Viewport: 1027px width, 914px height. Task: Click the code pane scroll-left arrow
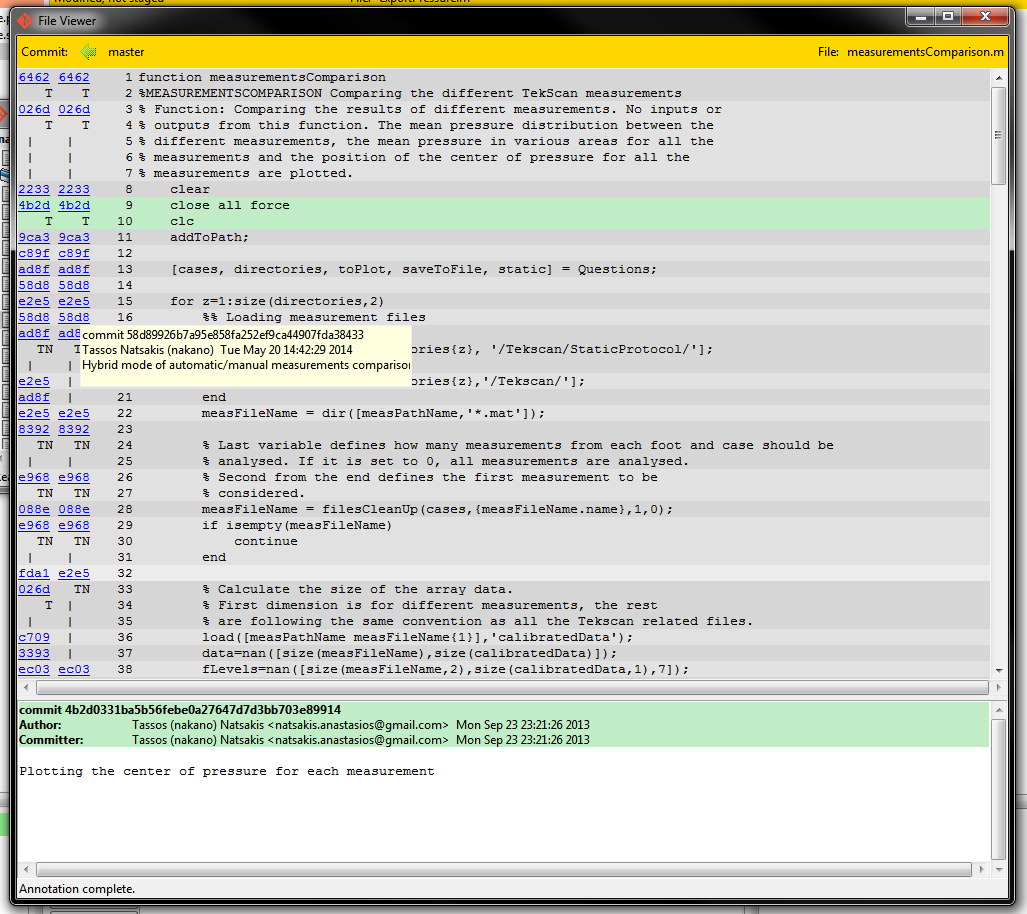pyautogui.click(x=26, y=687)
